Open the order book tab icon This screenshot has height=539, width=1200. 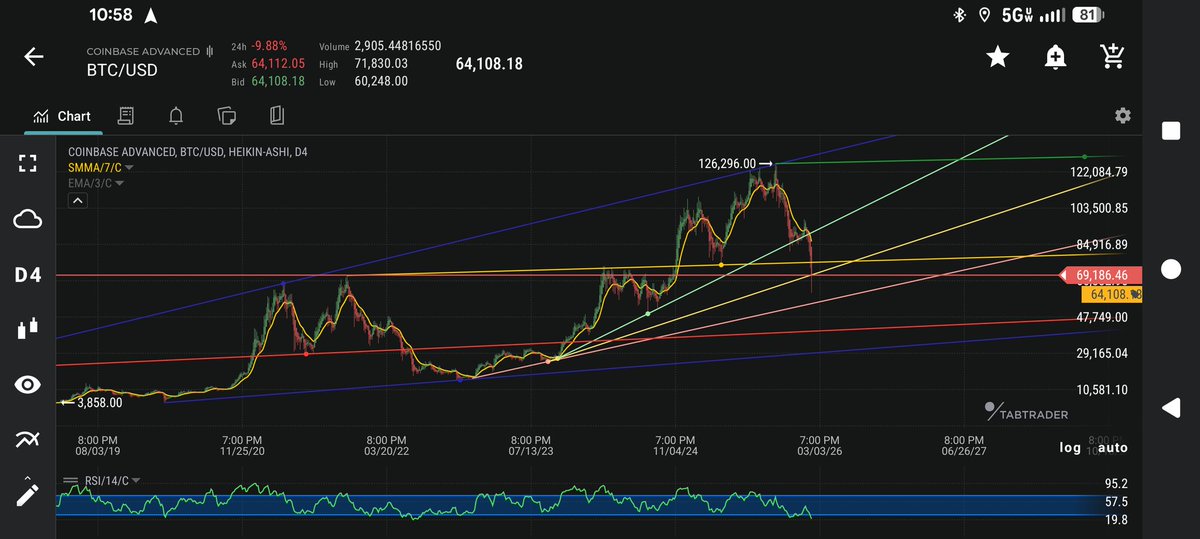126,116
